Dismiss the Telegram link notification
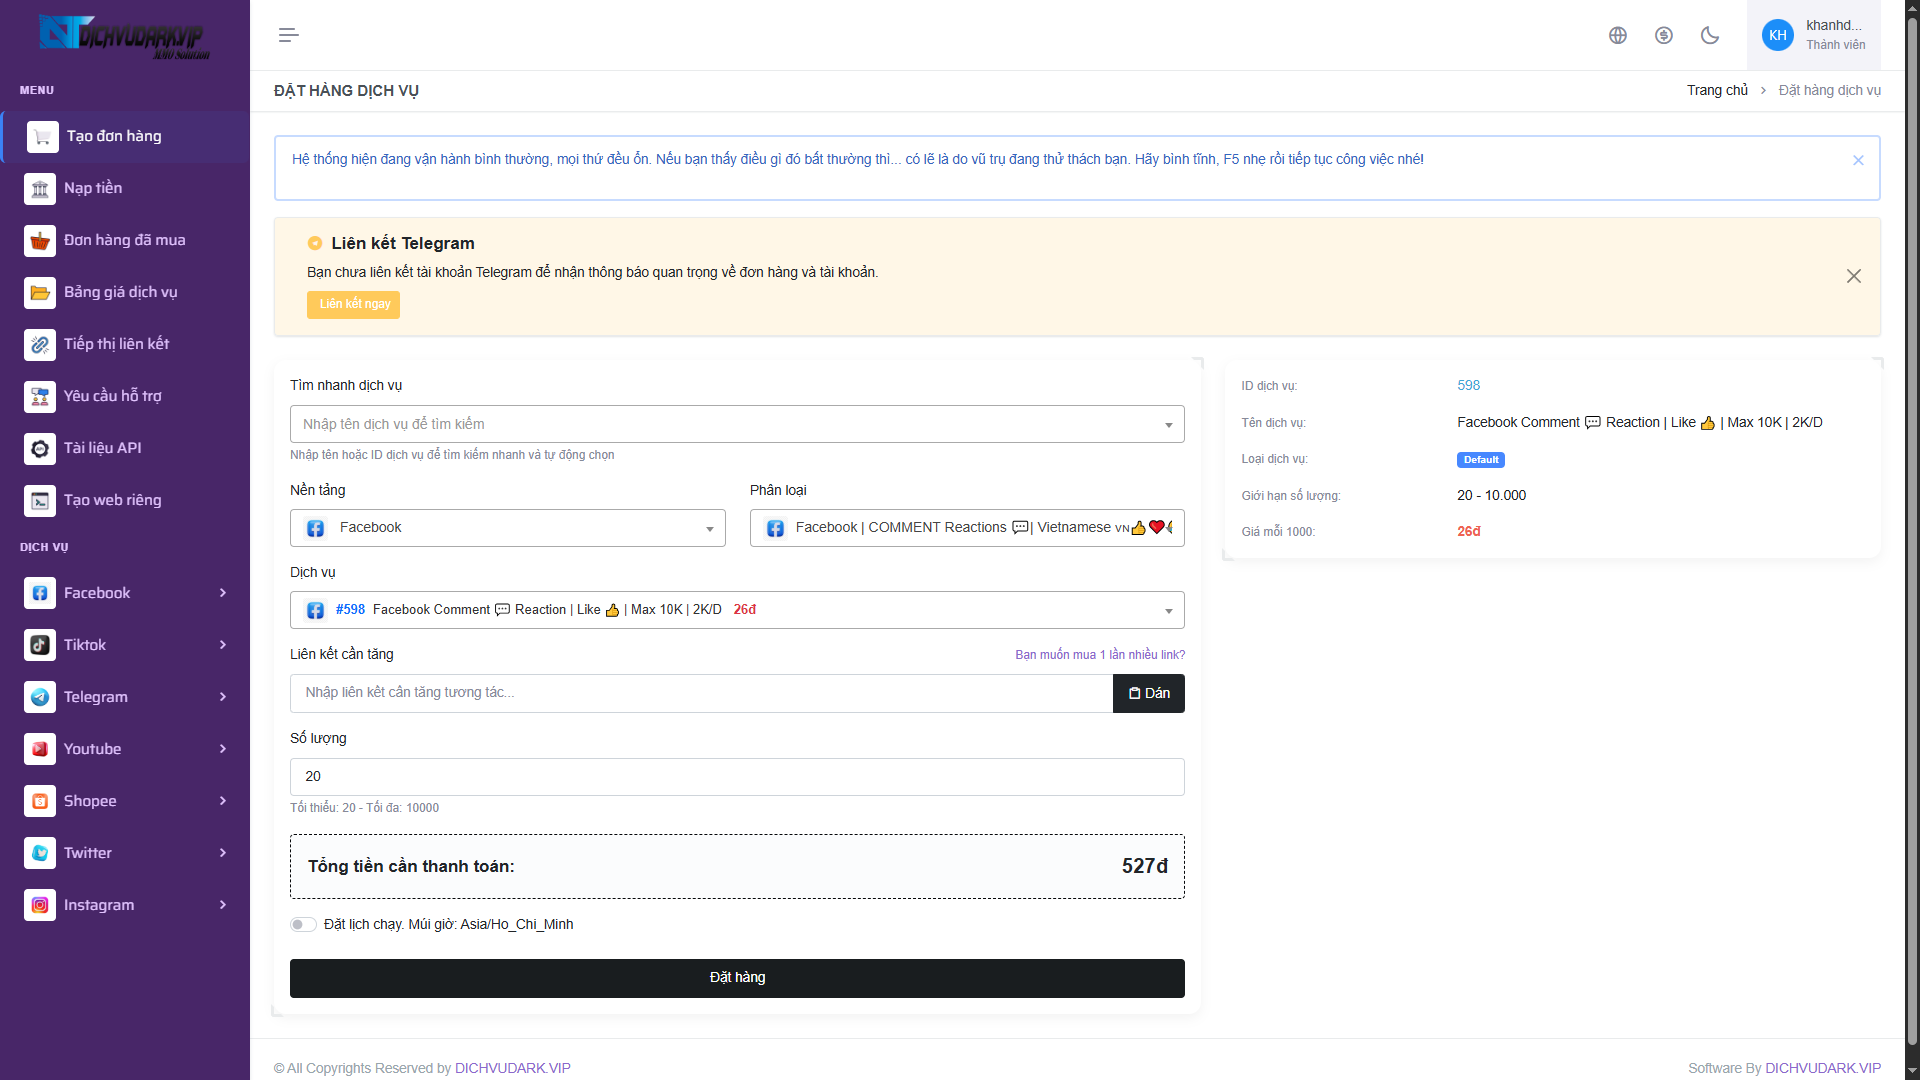This screenshot has height=1080, width=1920. tap(1853, 276)
